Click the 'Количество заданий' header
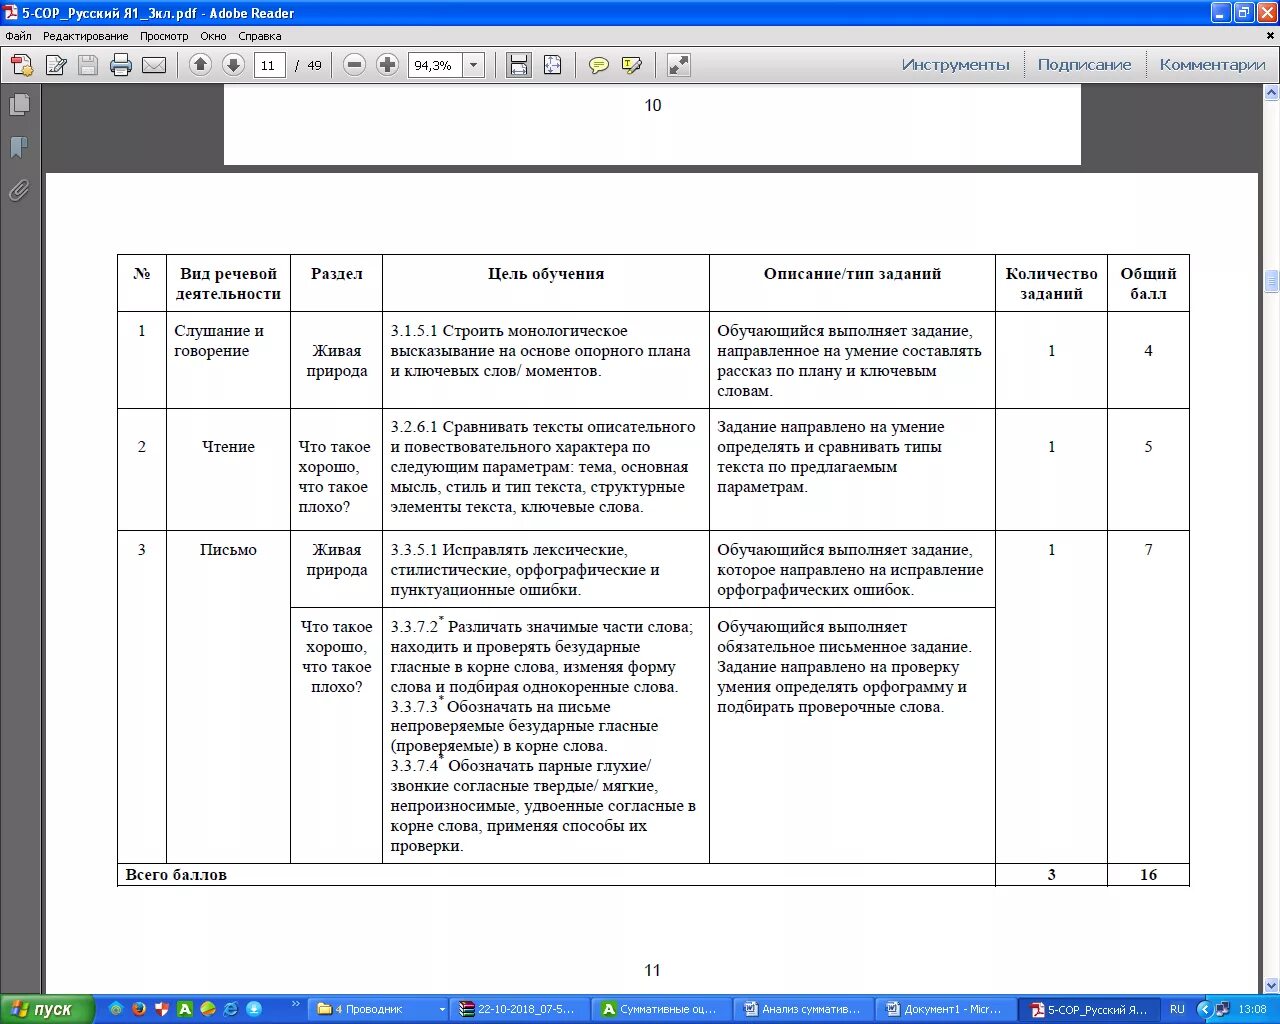The width and height of the screenshot is (1280, 1024). pyautogui.click(x=1051, y=284)
